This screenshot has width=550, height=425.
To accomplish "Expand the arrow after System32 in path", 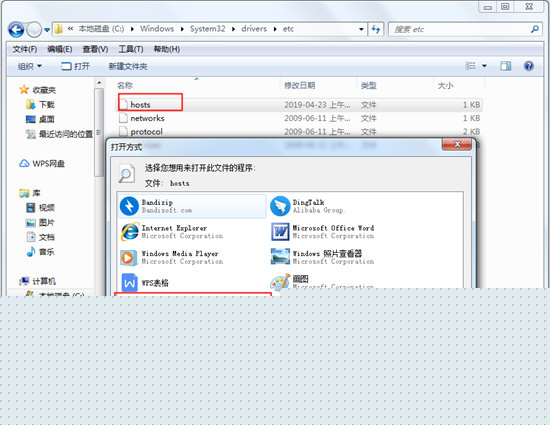I will pyautogui.click(x=233, y=29).
